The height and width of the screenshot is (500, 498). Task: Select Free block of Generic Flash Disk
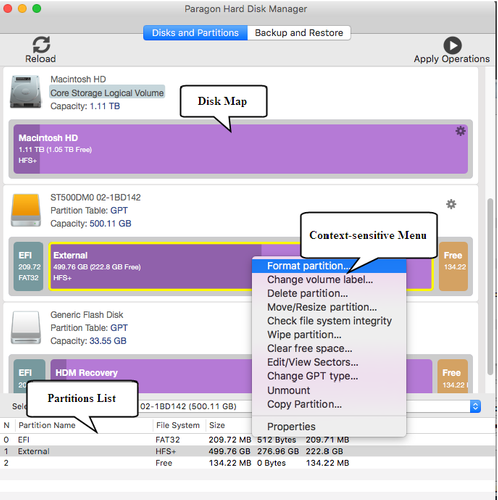(x=453, y=376)
